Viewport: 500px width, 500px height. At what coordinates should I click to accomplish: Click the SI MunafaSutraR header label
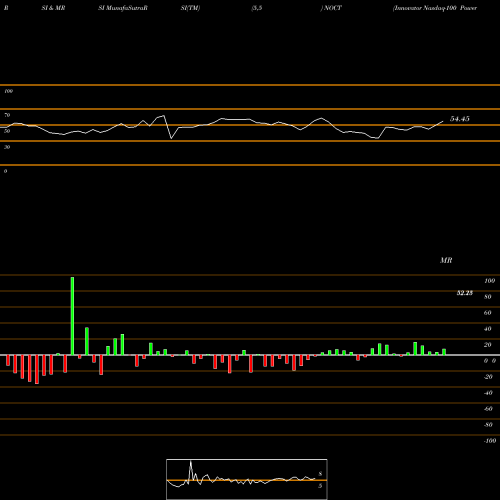point(123,8)
